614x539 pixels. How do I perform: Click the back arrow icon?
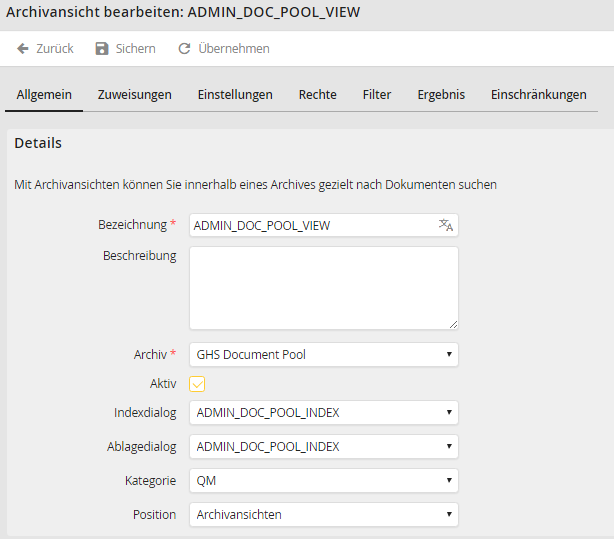(23, 49)
